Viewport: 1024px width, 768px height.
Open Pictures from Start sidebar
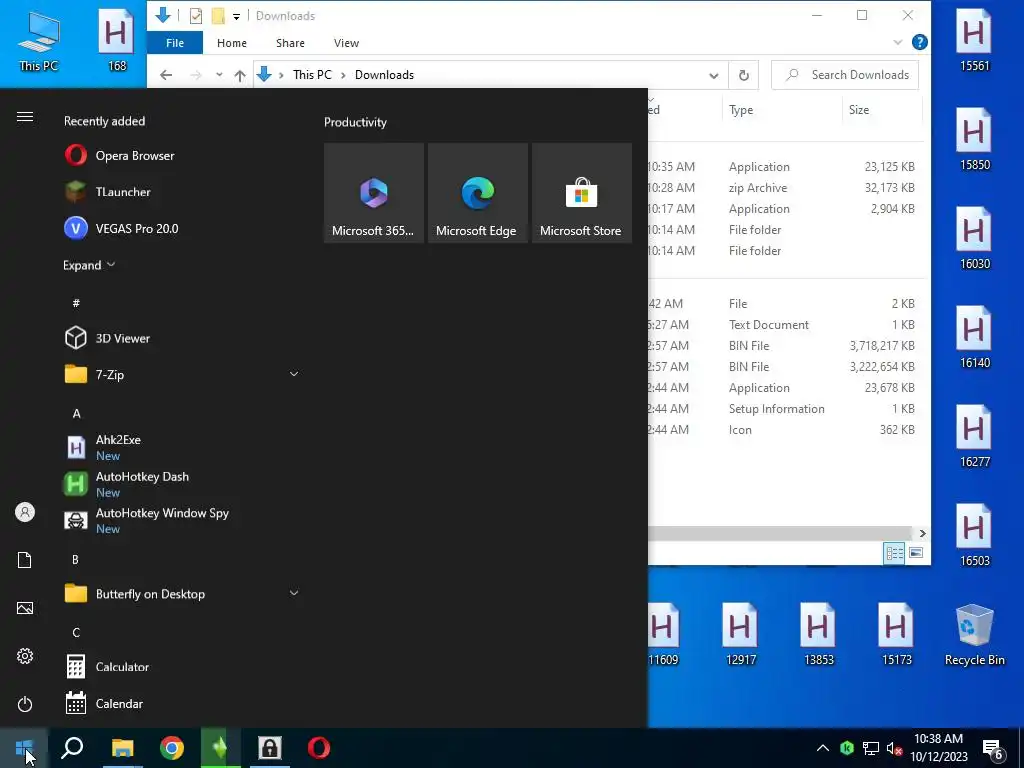pyautogui.click(x=25, y=608)
